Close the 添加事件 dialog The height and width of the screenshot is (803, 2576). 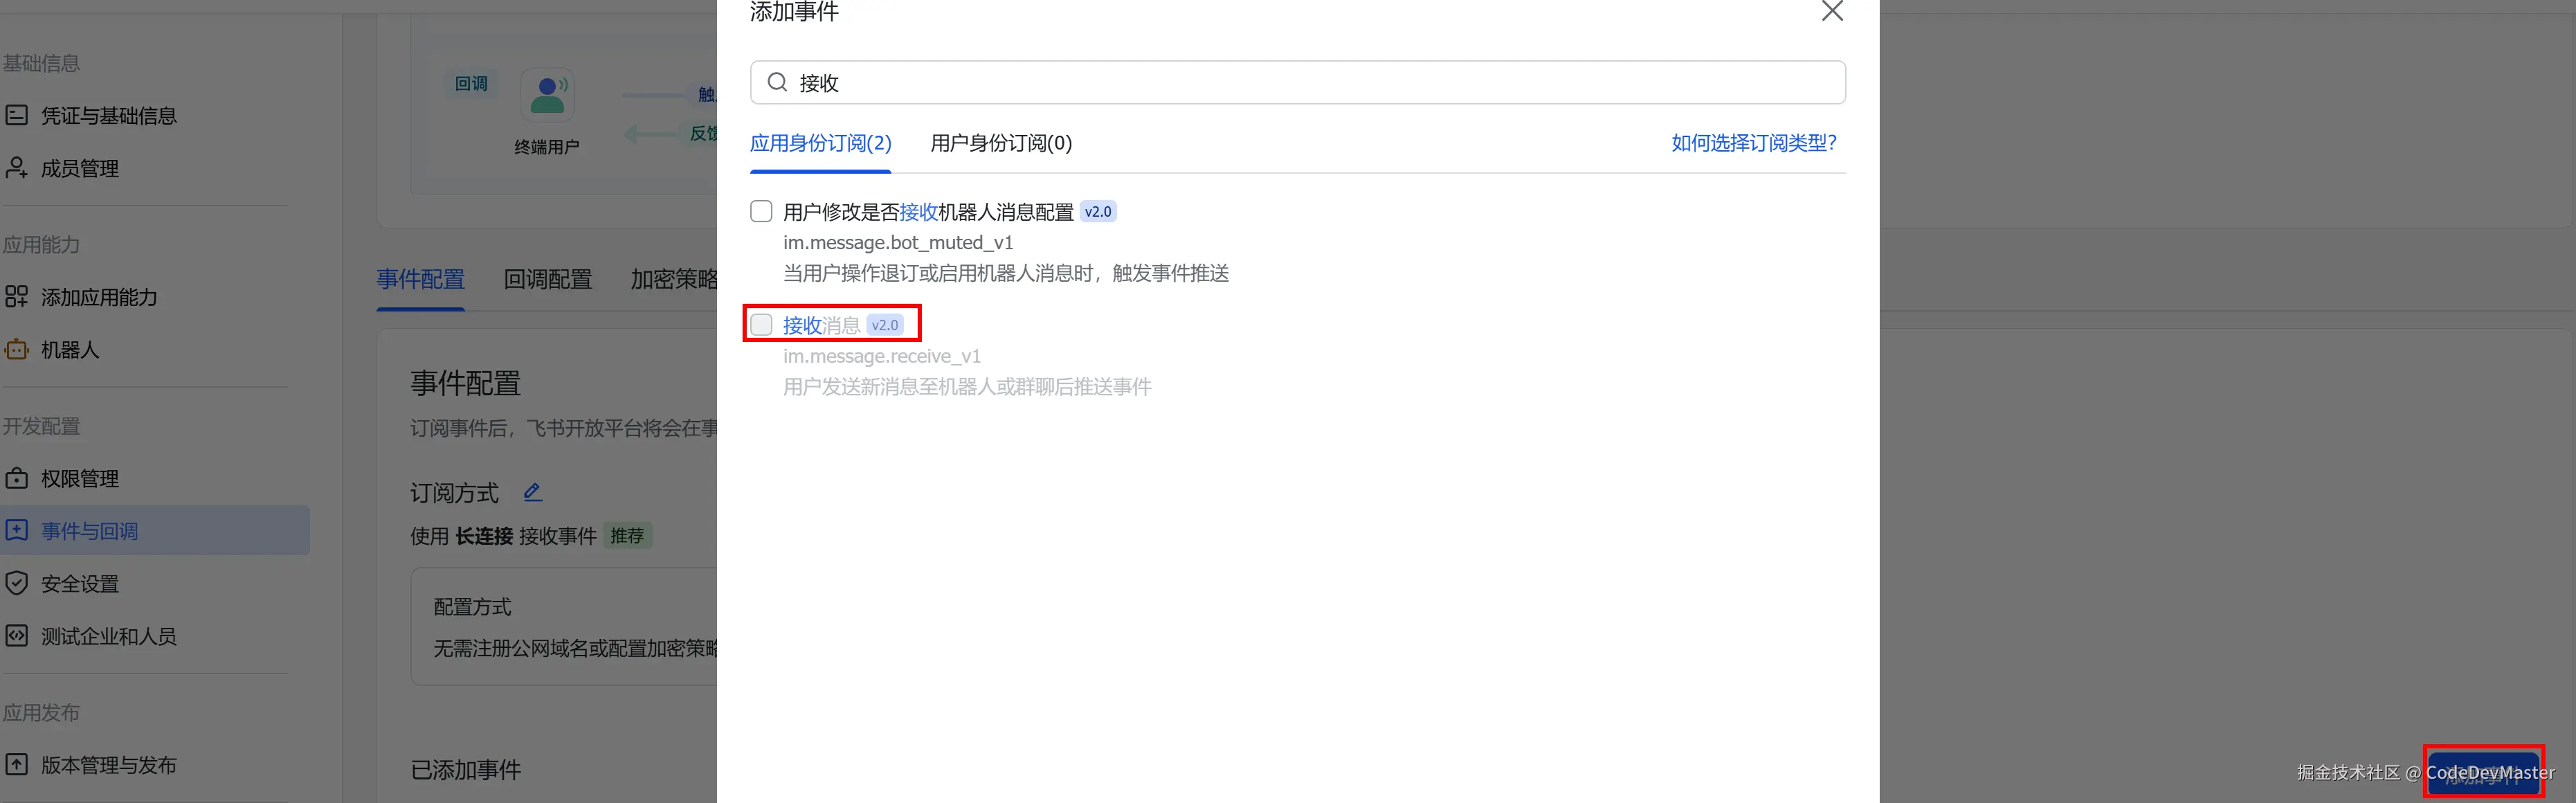1832,11
